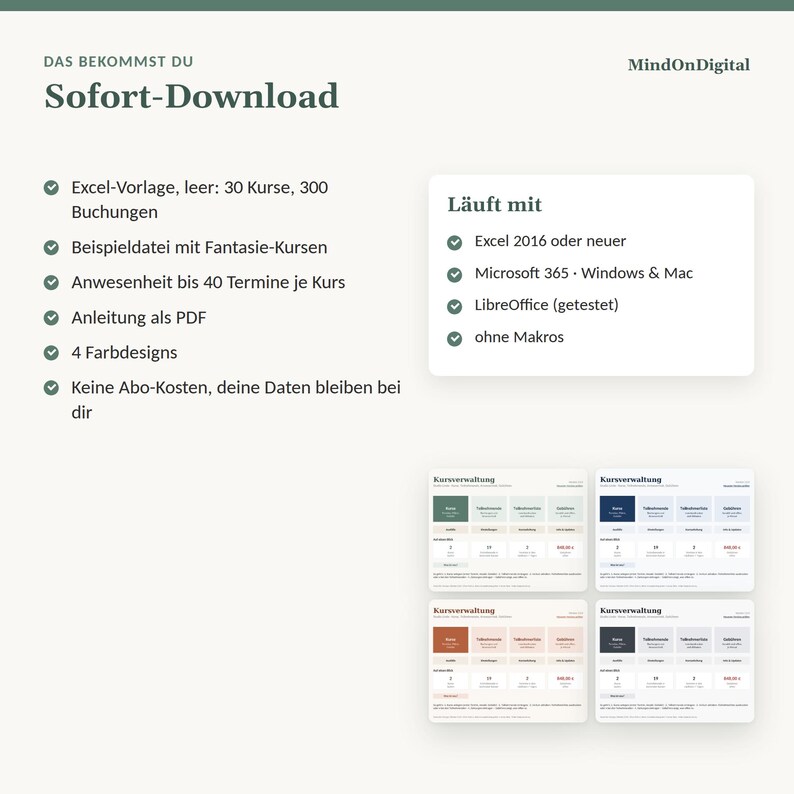Click the checkmark next to Anleitung als PDF
This screenshot has height=794, width=794.
tap(51, 318)
